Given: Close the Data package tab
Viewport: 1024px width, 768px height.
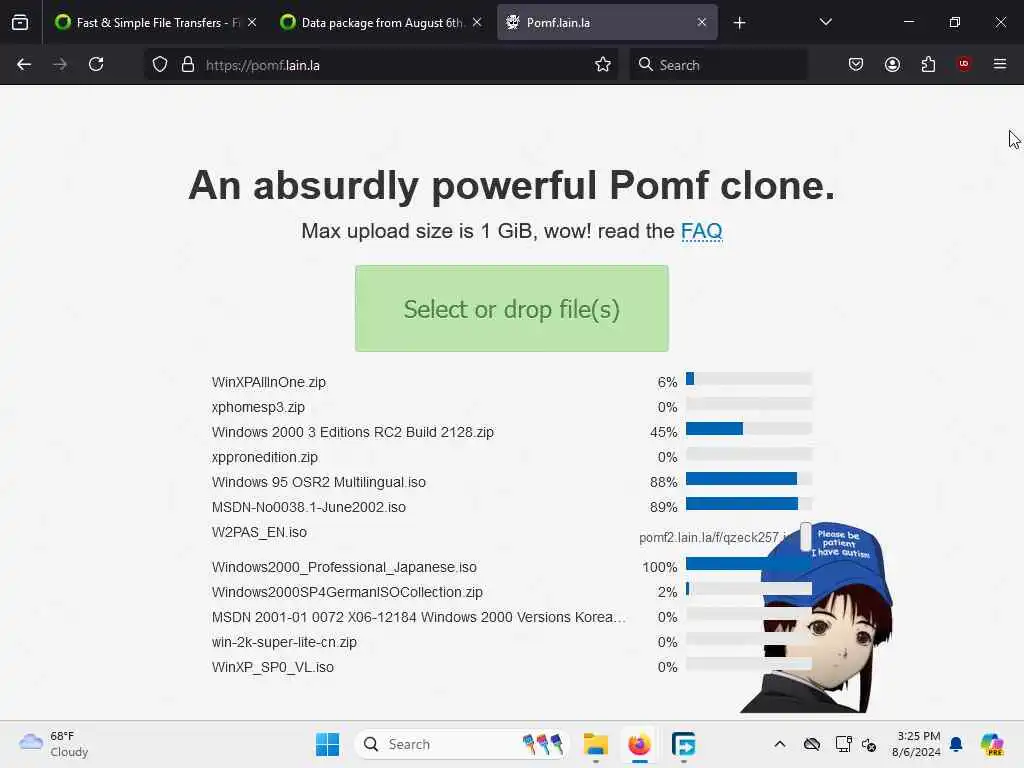Looking at the screenshot, I should pos(477,22).
